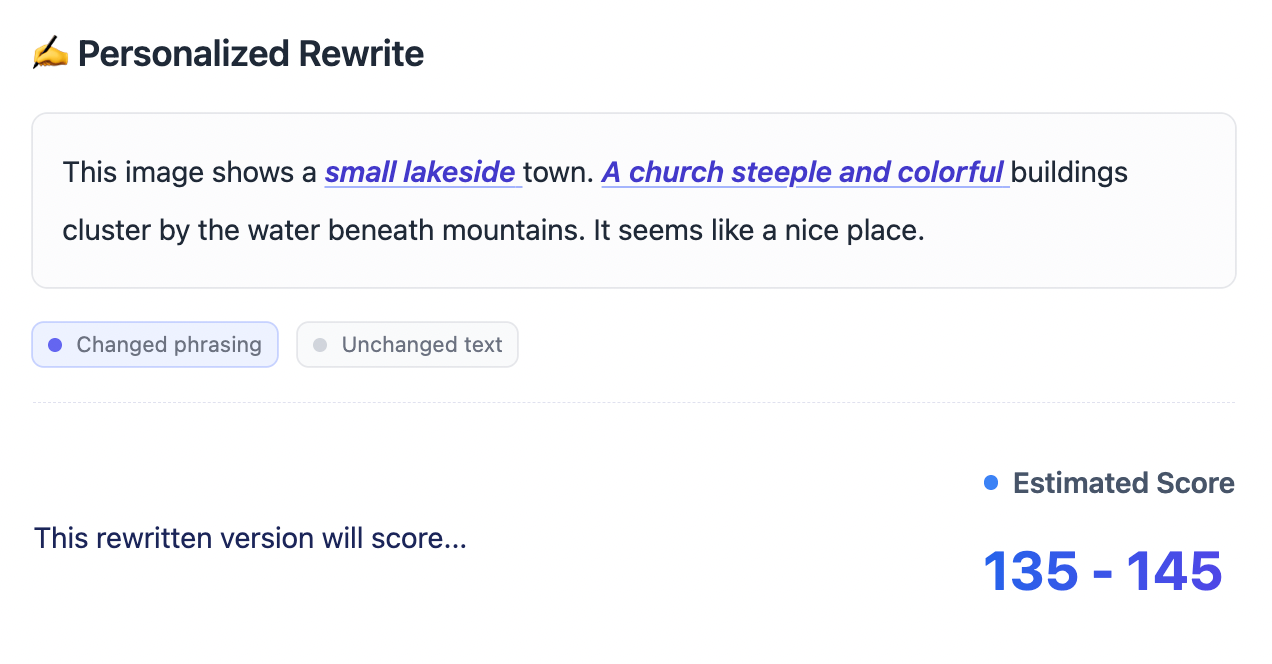
Task: Toggle the Unchanged text legend chip
Action: (x=407, y=345)
